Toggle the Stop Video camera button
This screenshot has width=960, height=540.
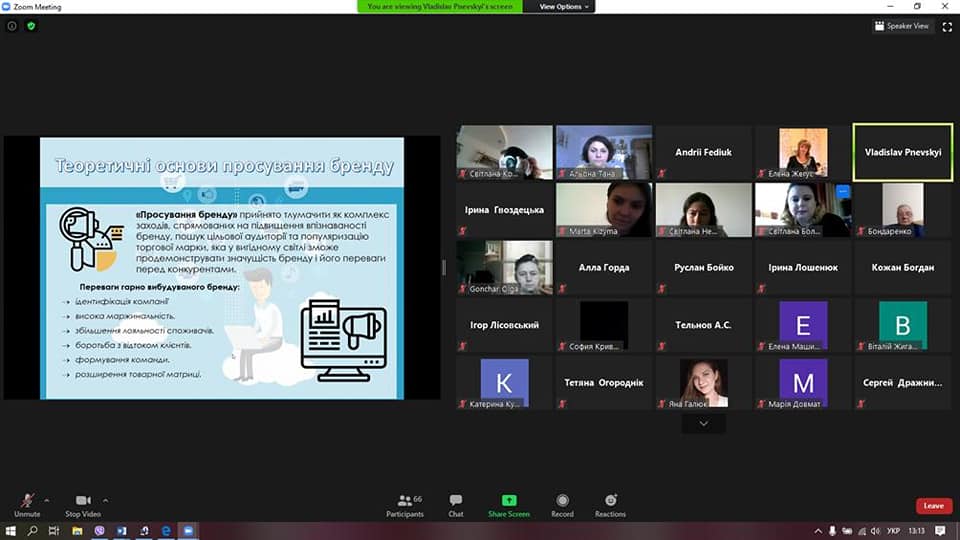tap(83, 502)
